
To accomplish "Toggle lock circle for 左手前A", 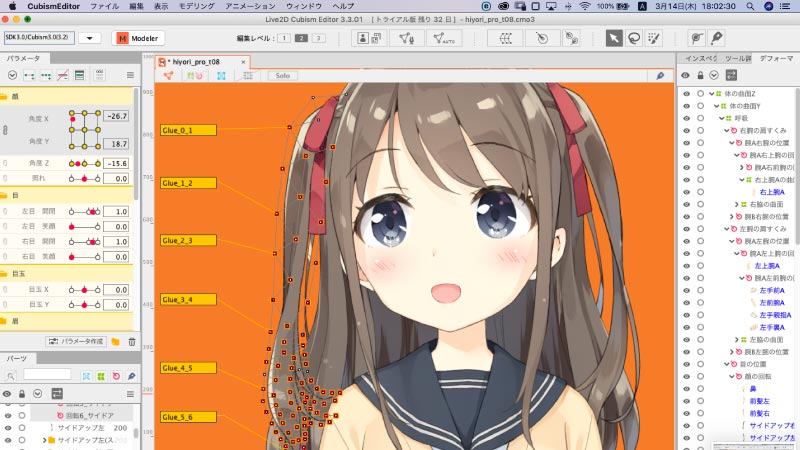I will (x=701, y=290).
